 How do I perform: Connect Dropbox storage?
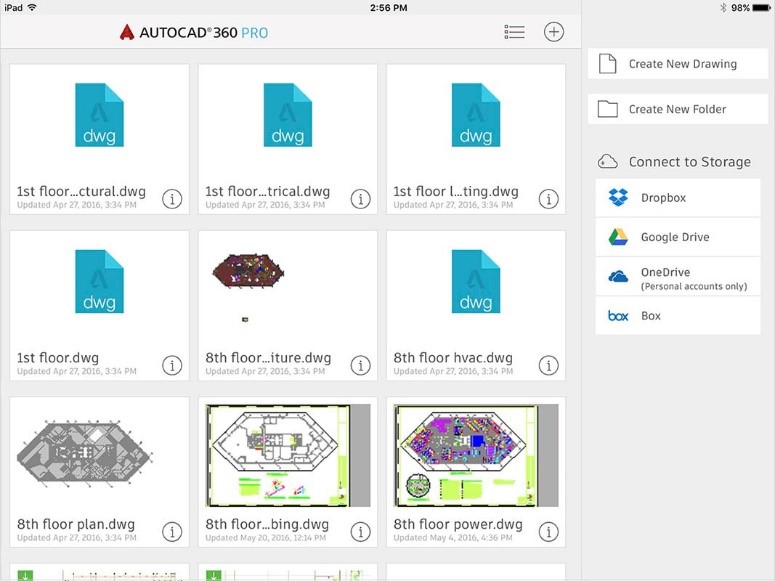(x=678, y=198)
